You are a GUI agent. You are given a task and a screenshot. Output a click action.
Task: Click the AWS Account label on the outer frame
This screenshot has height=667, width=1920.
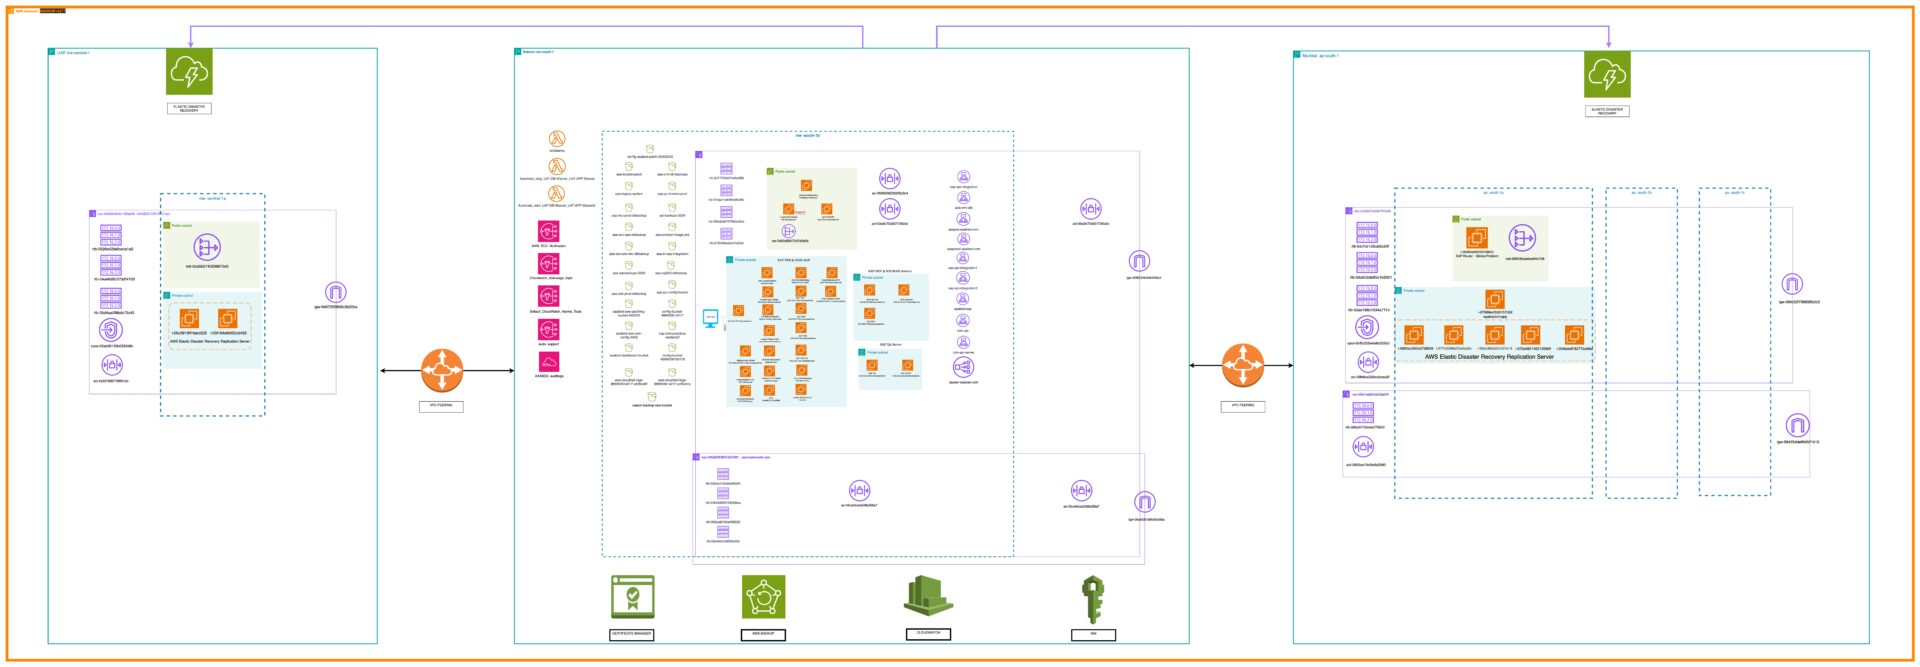26,11
